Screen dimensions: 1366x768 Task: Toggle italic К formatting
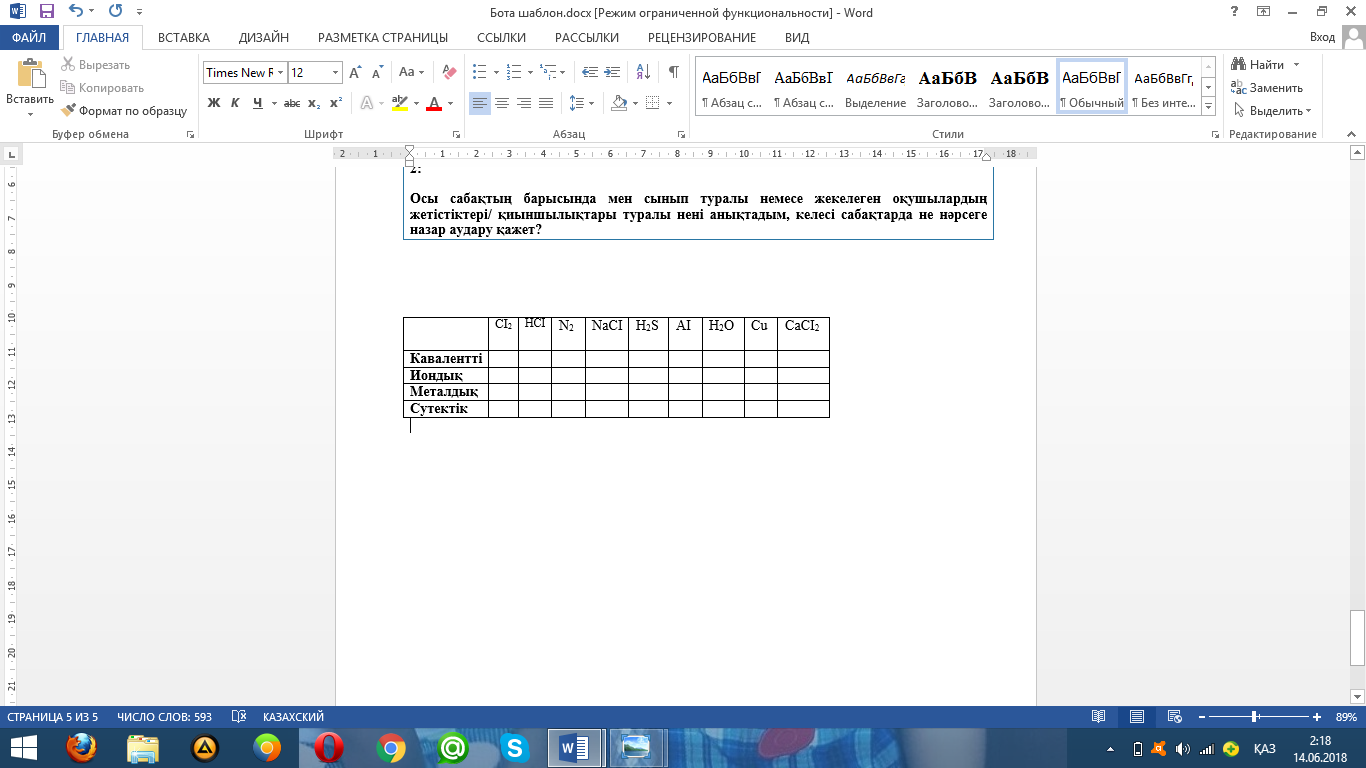coord(235,103)
